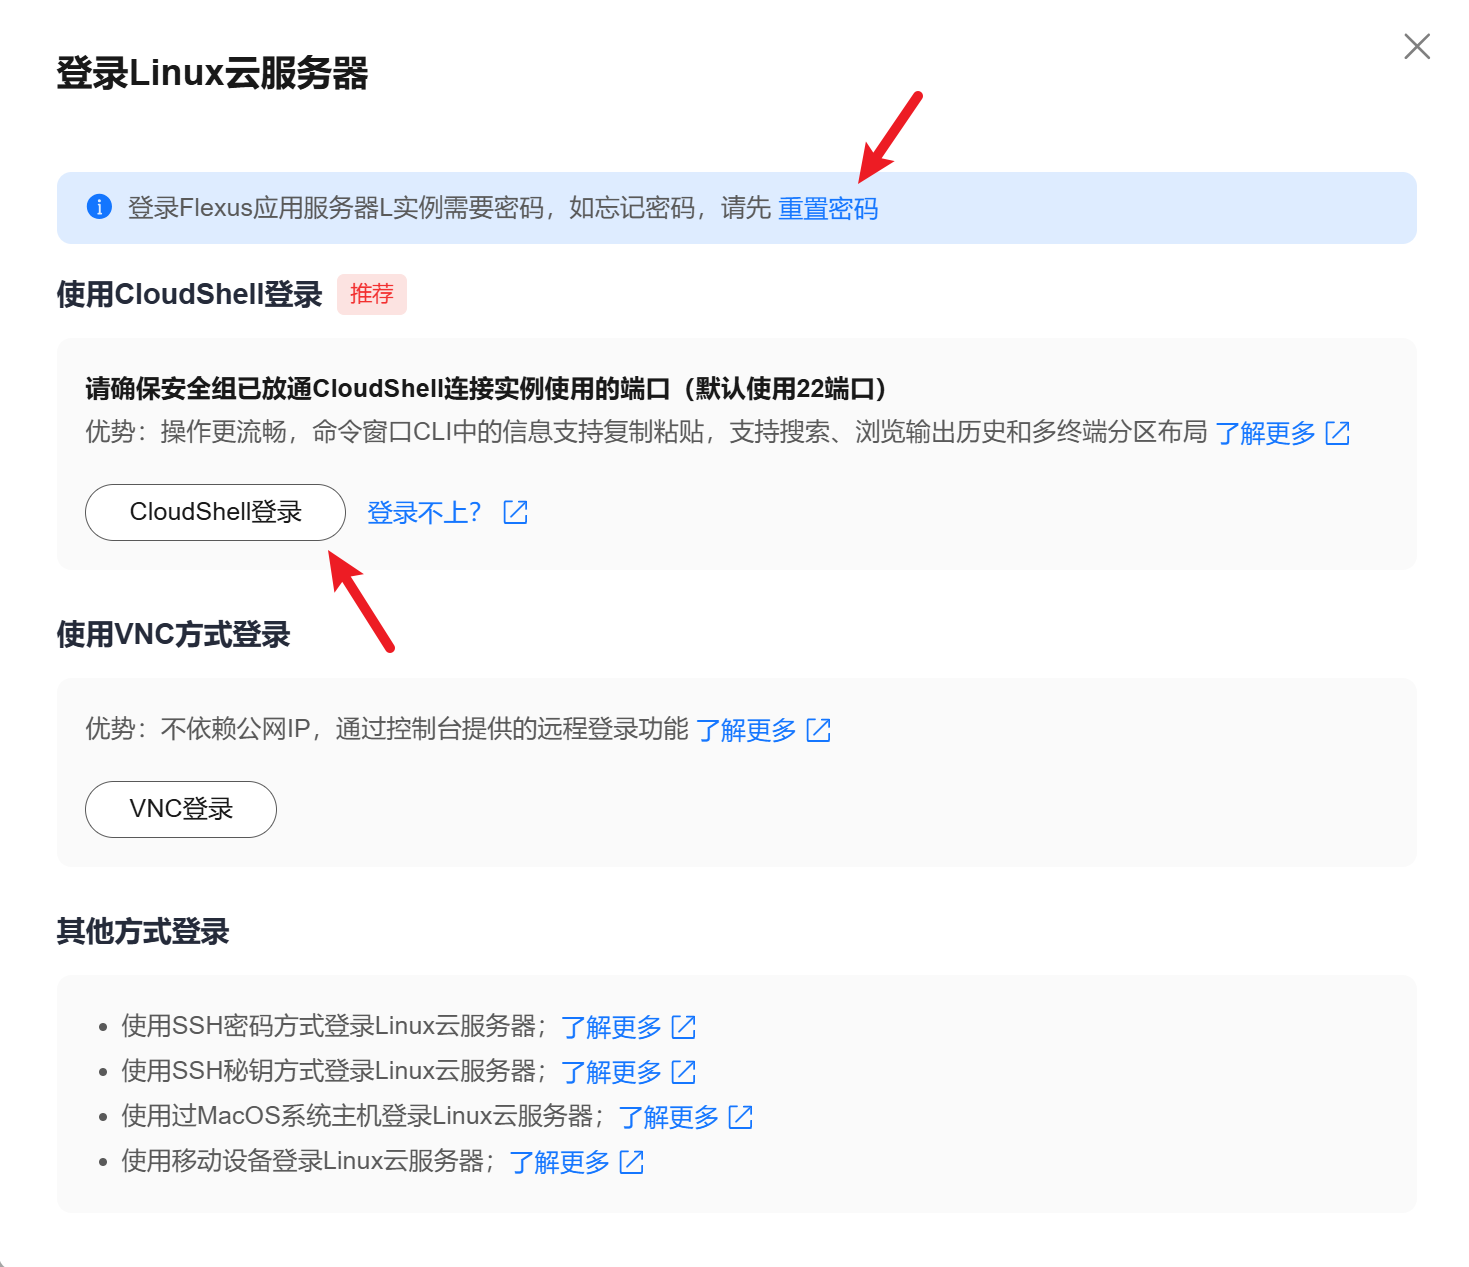Click the 使用VNC方式登录 heading
The image size is (1469, 1267).
coord(173,634)
